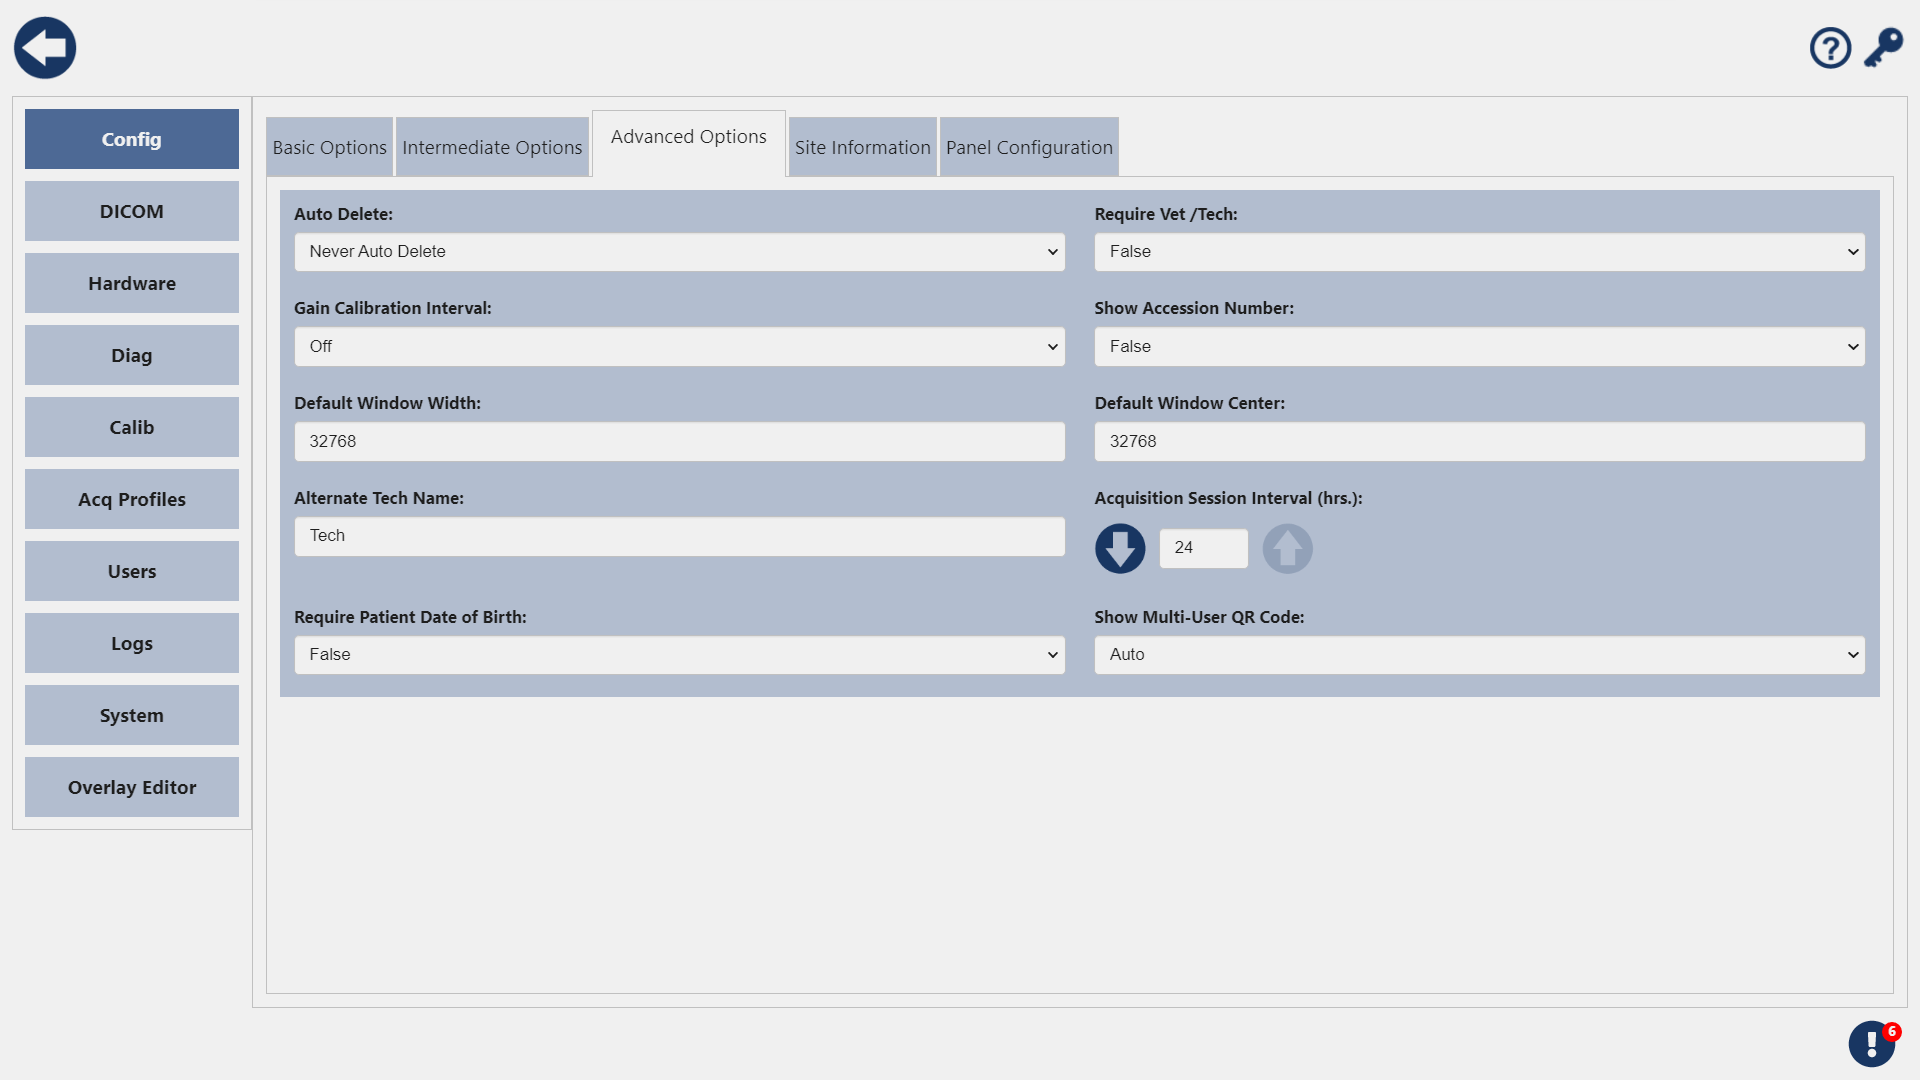
Task: Go to the Hardware section
Action: click(x=132, y=283)
